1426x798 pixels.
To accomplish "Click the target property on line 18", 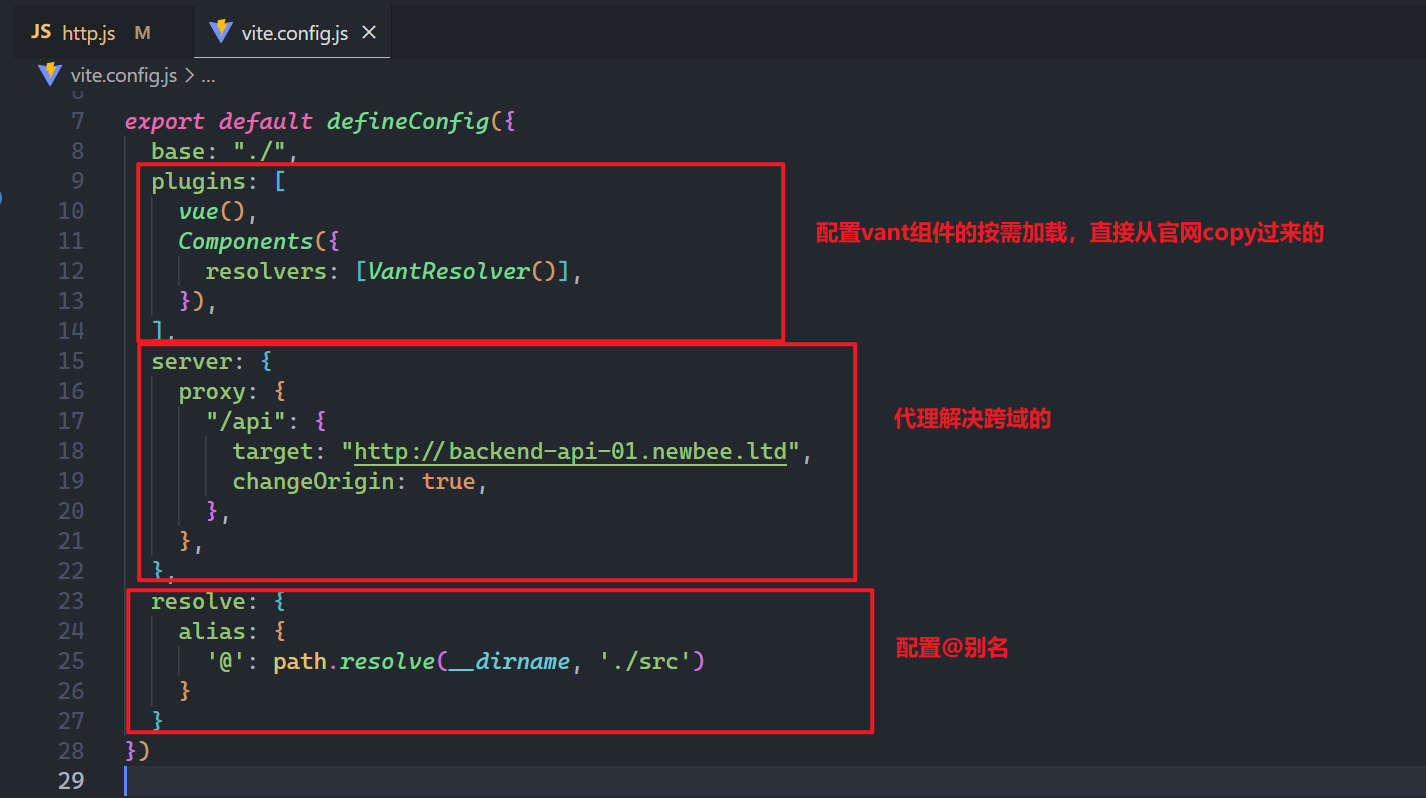I will point(272,451).
